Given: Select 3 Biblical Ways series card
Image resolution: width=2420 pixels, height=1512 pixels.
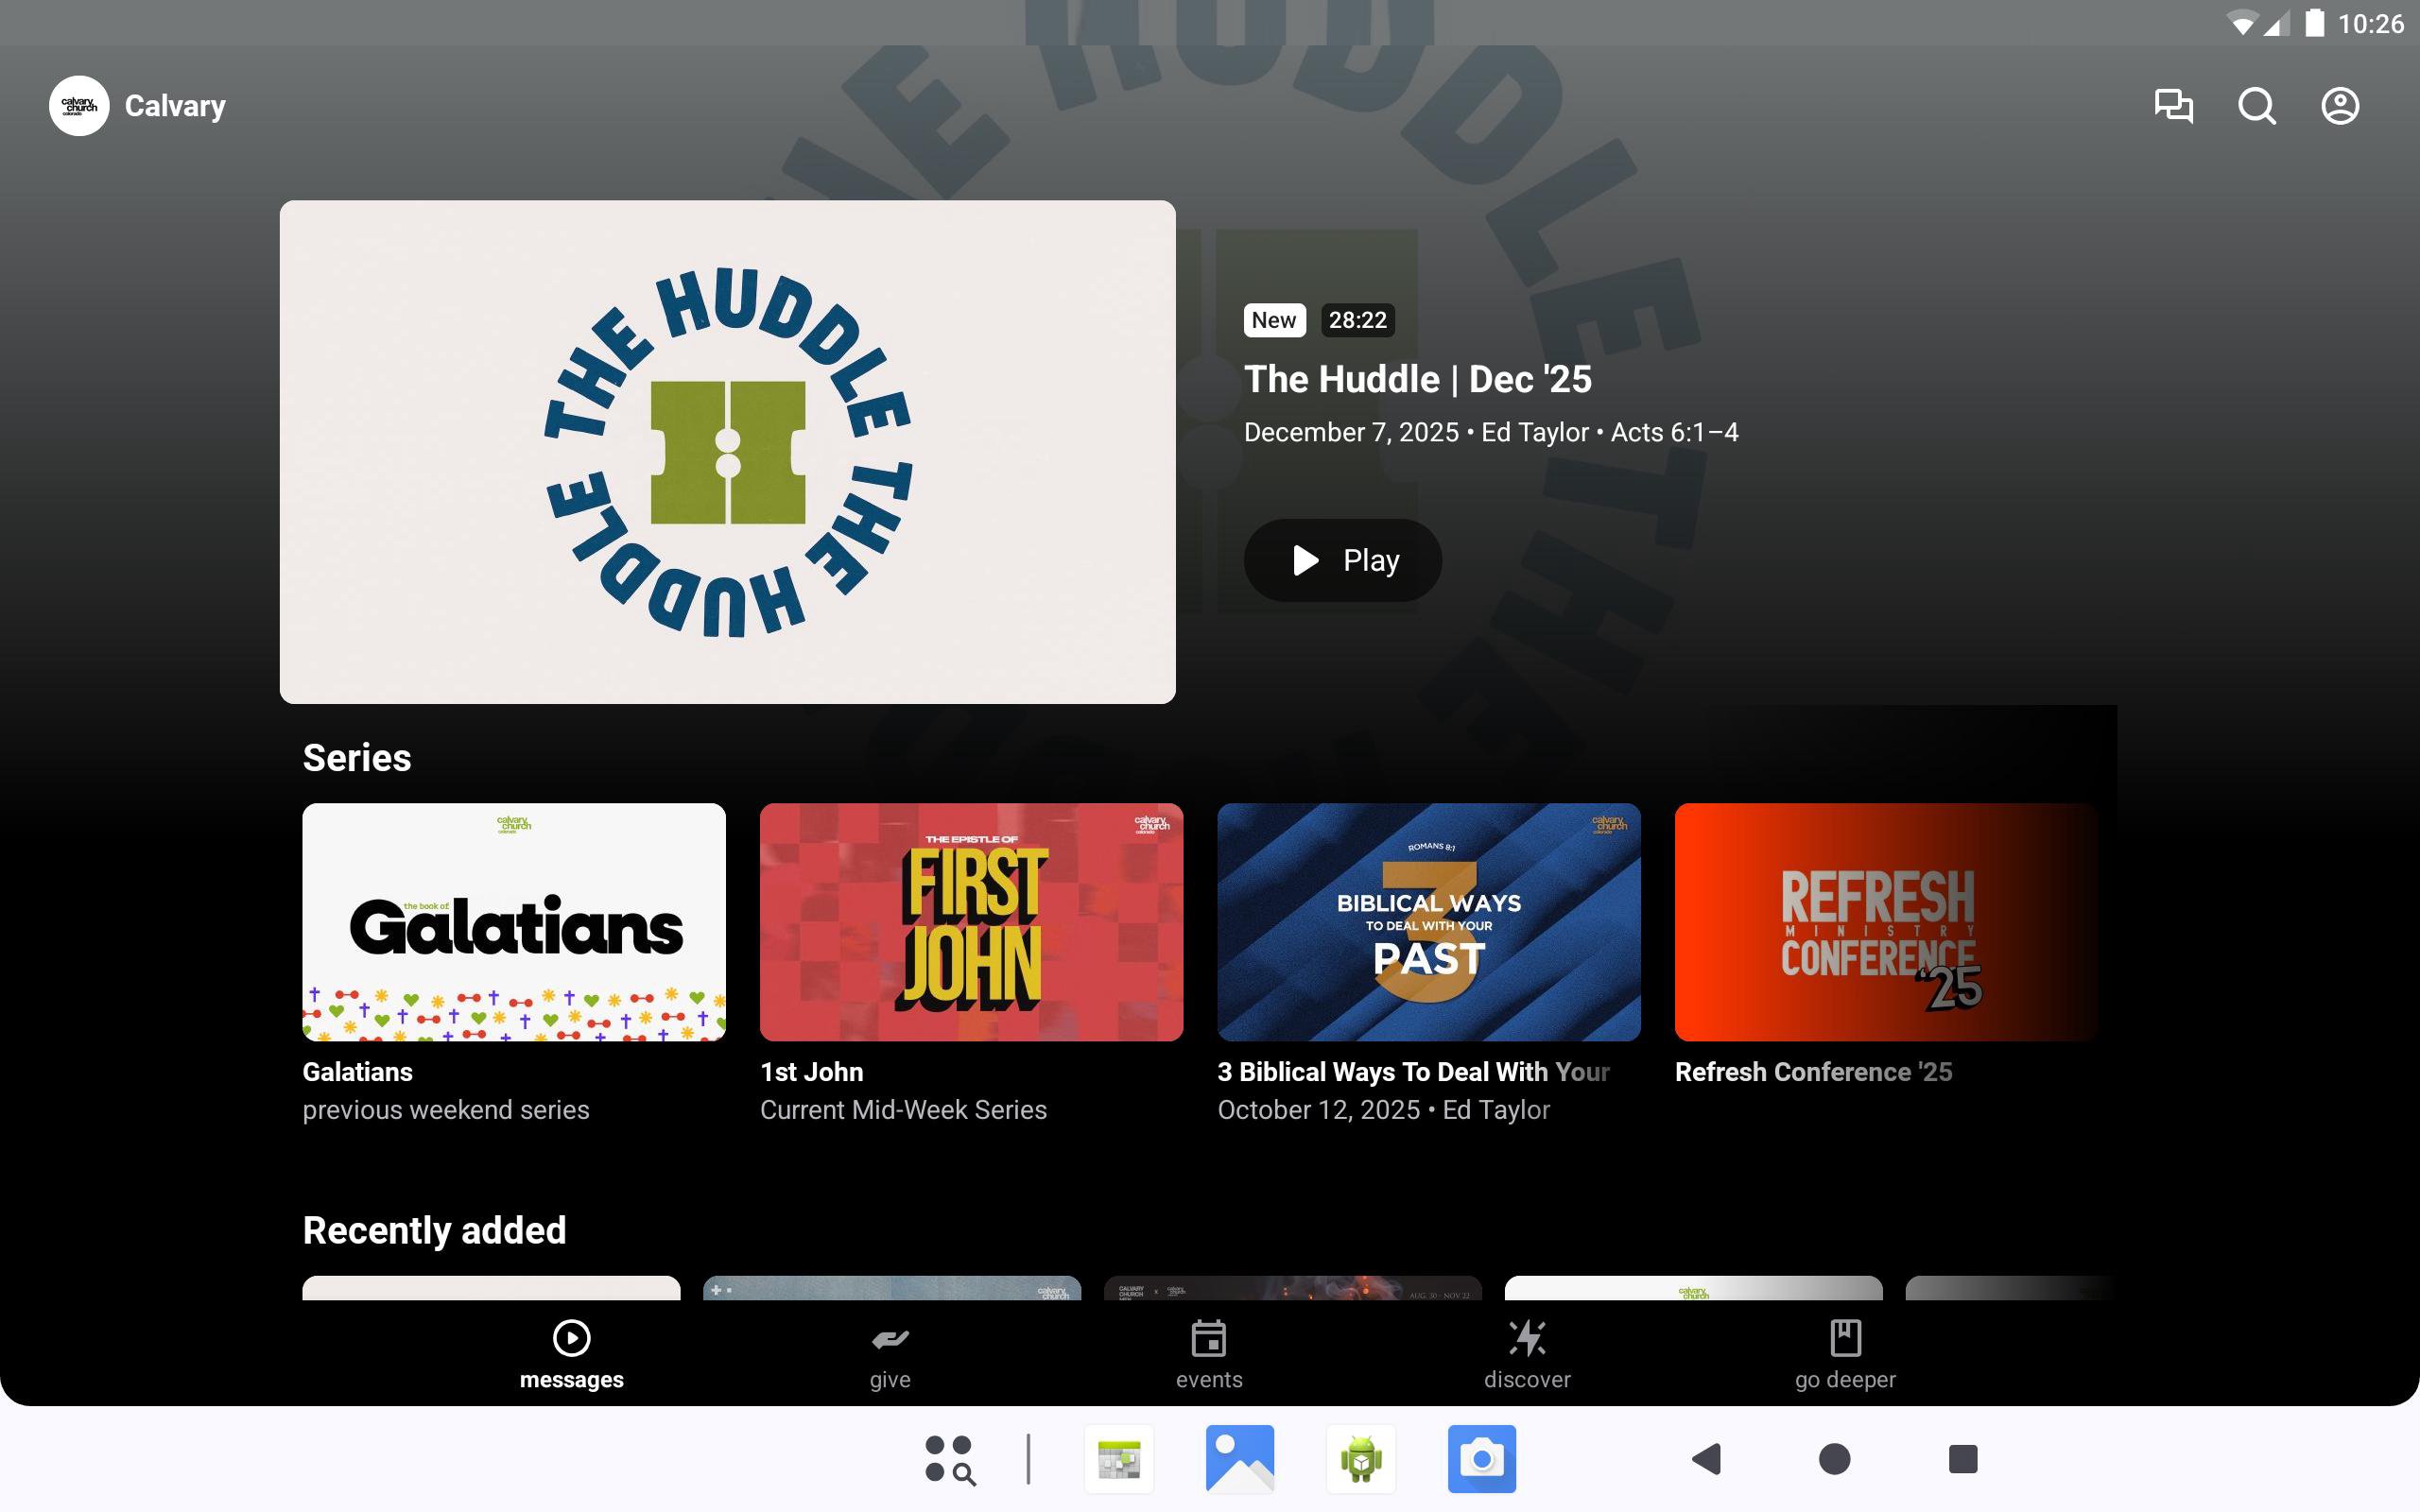Looking at the screenshot, I should [1428, 921].
